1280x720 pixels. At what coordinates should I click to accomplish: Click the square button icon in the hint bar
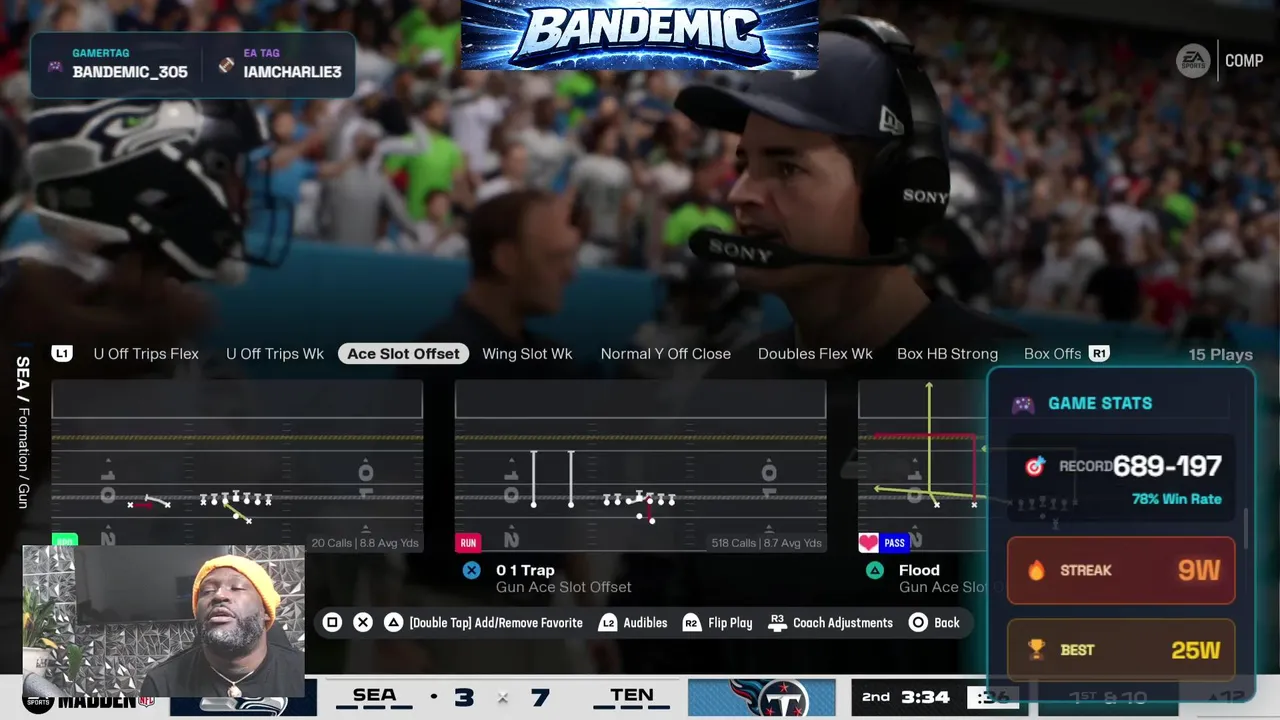pos(332,623)
